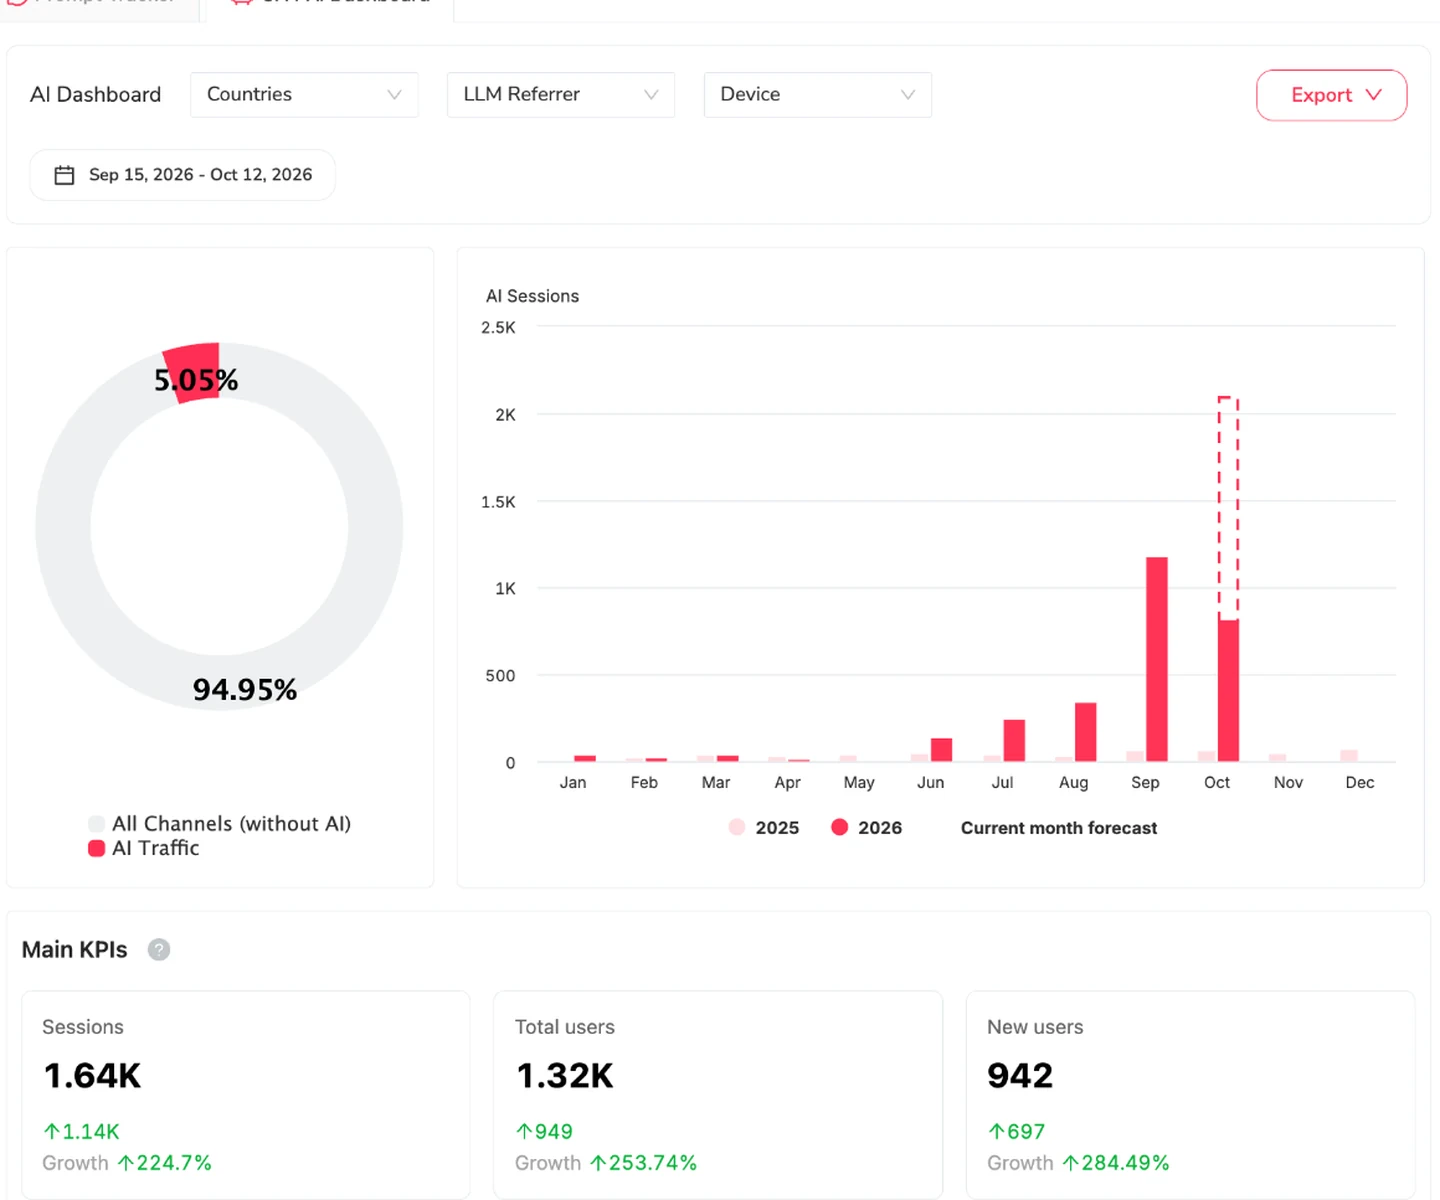1440x1200 pixels.
Task: Click the Sessions value 1.64K
Action: pos(92,1075)
